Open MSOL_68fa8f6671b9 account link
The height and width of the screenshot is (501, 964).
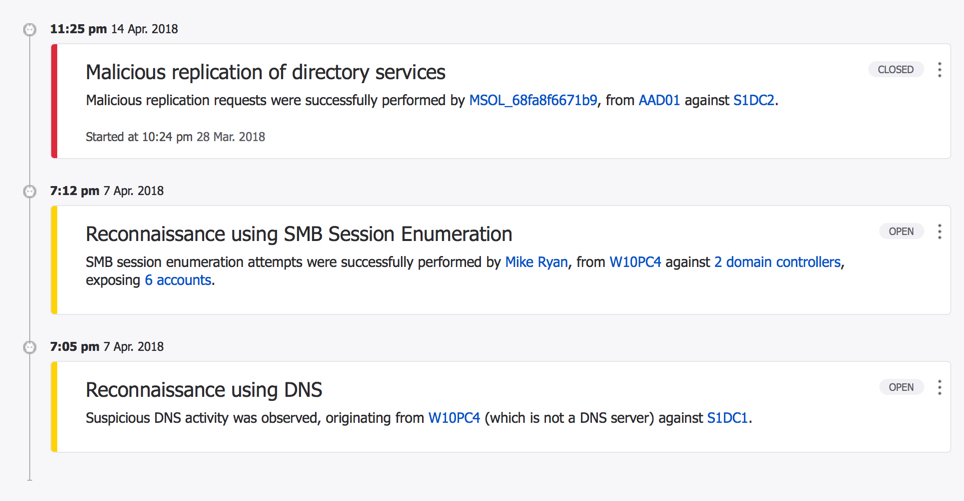click(533, 100)
